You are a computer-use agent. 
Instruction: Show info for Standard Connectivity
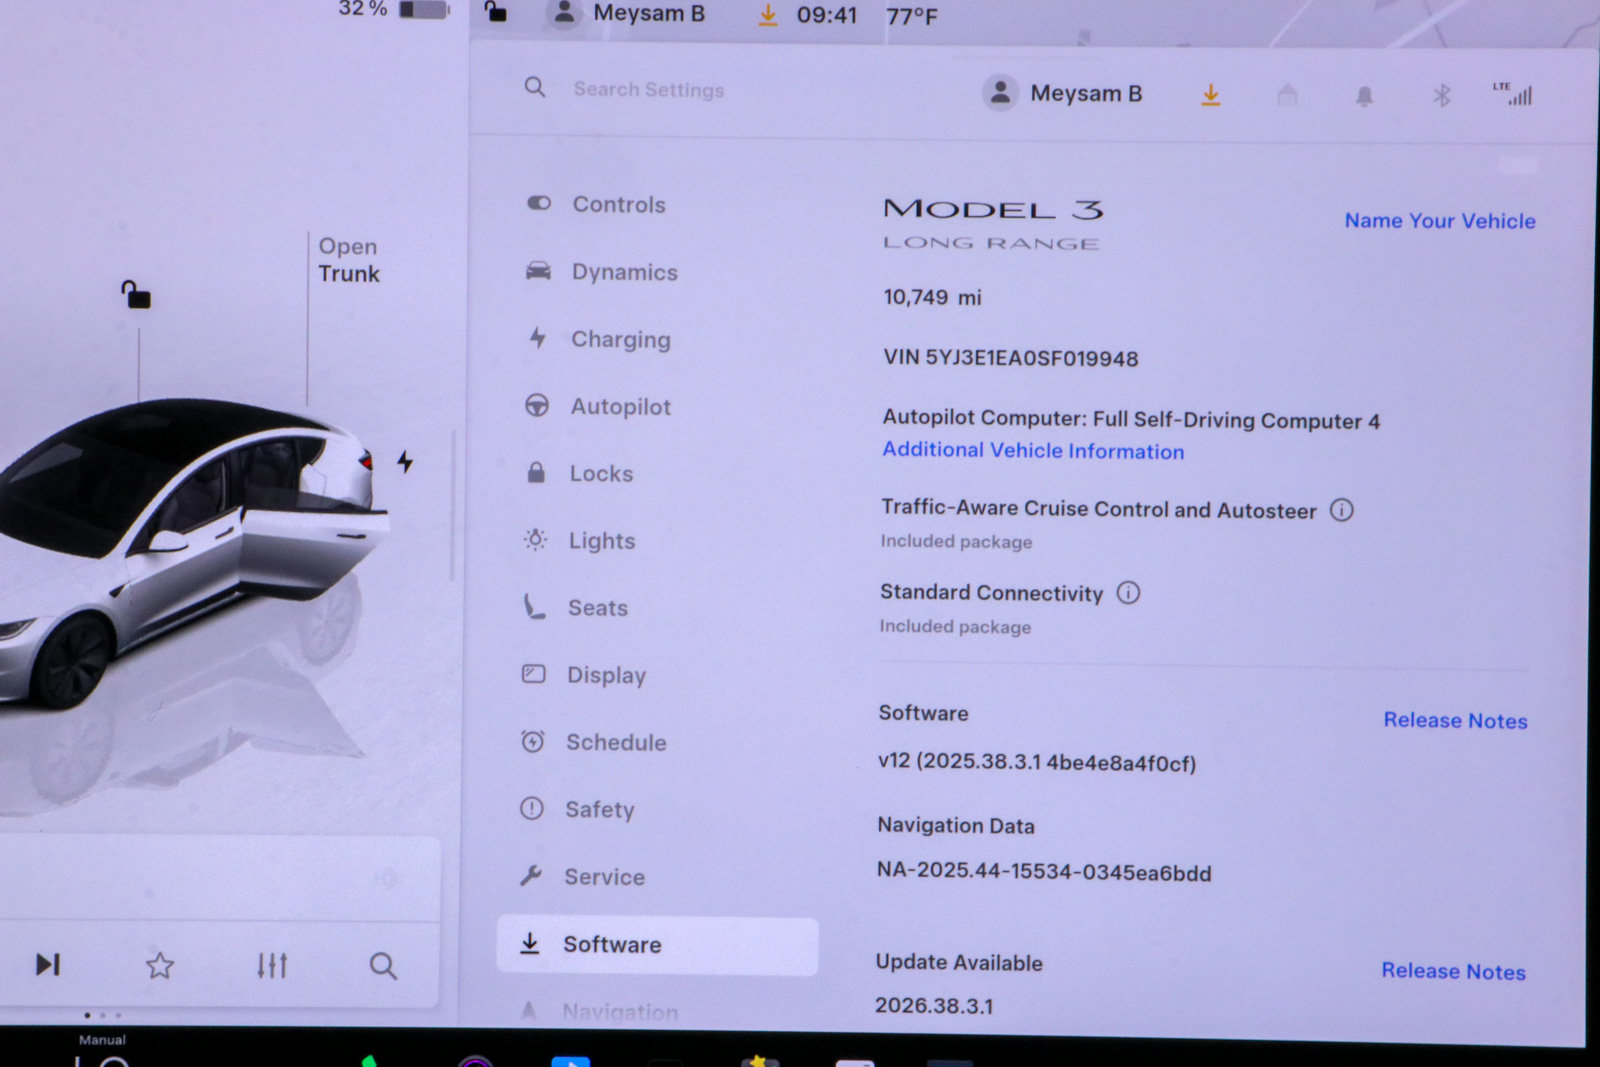click(x=1128, y=593)
